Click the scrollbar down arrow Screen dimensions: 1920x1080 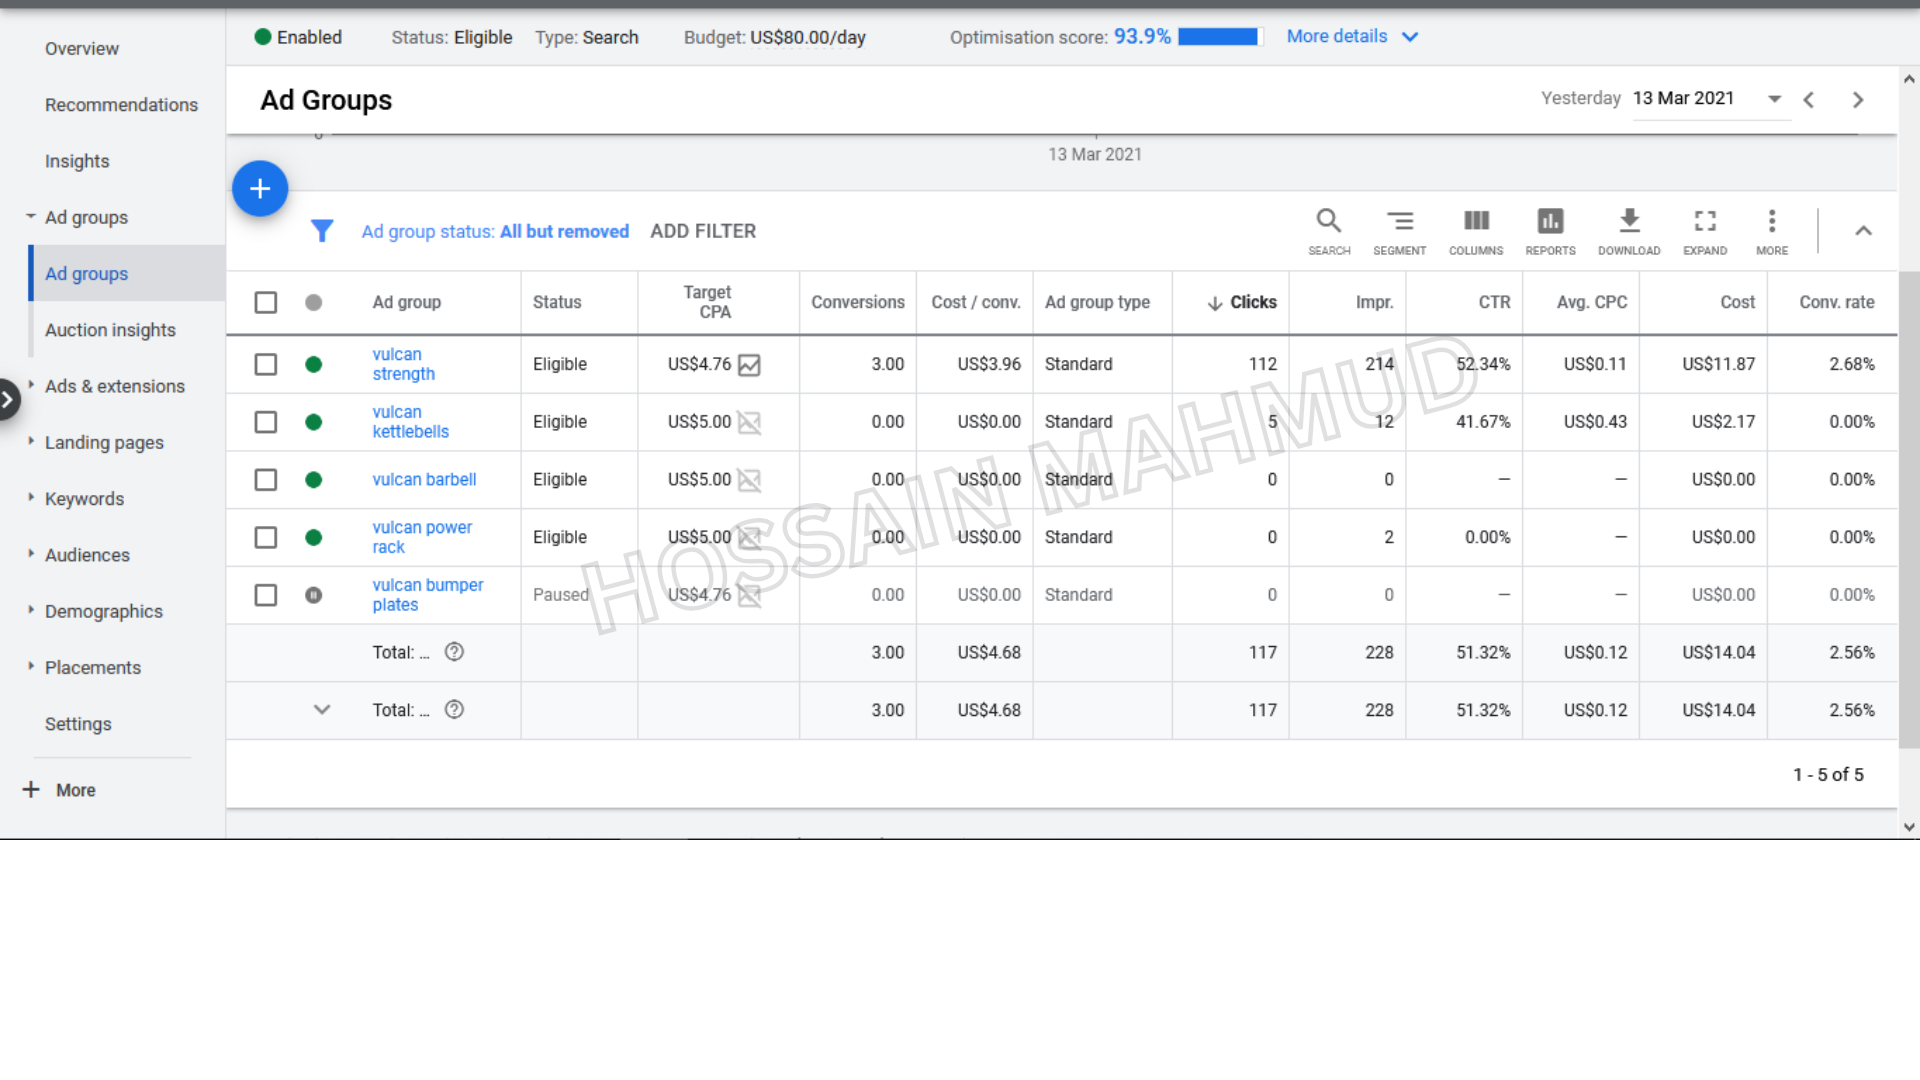(x=1909, y=827)
